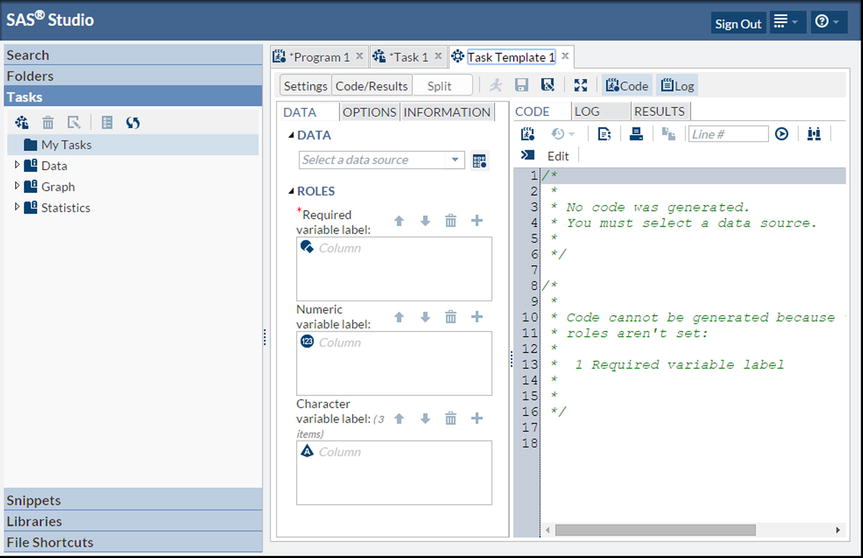Toggle the Code button in task toolbar
Viewport: 863px width, 558px height.
point(627,85)
